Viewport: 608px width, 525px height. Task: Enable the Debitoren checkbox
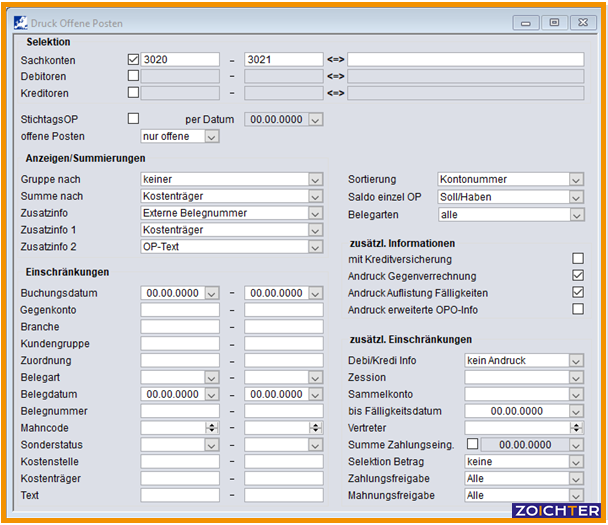tap(134, 76)
